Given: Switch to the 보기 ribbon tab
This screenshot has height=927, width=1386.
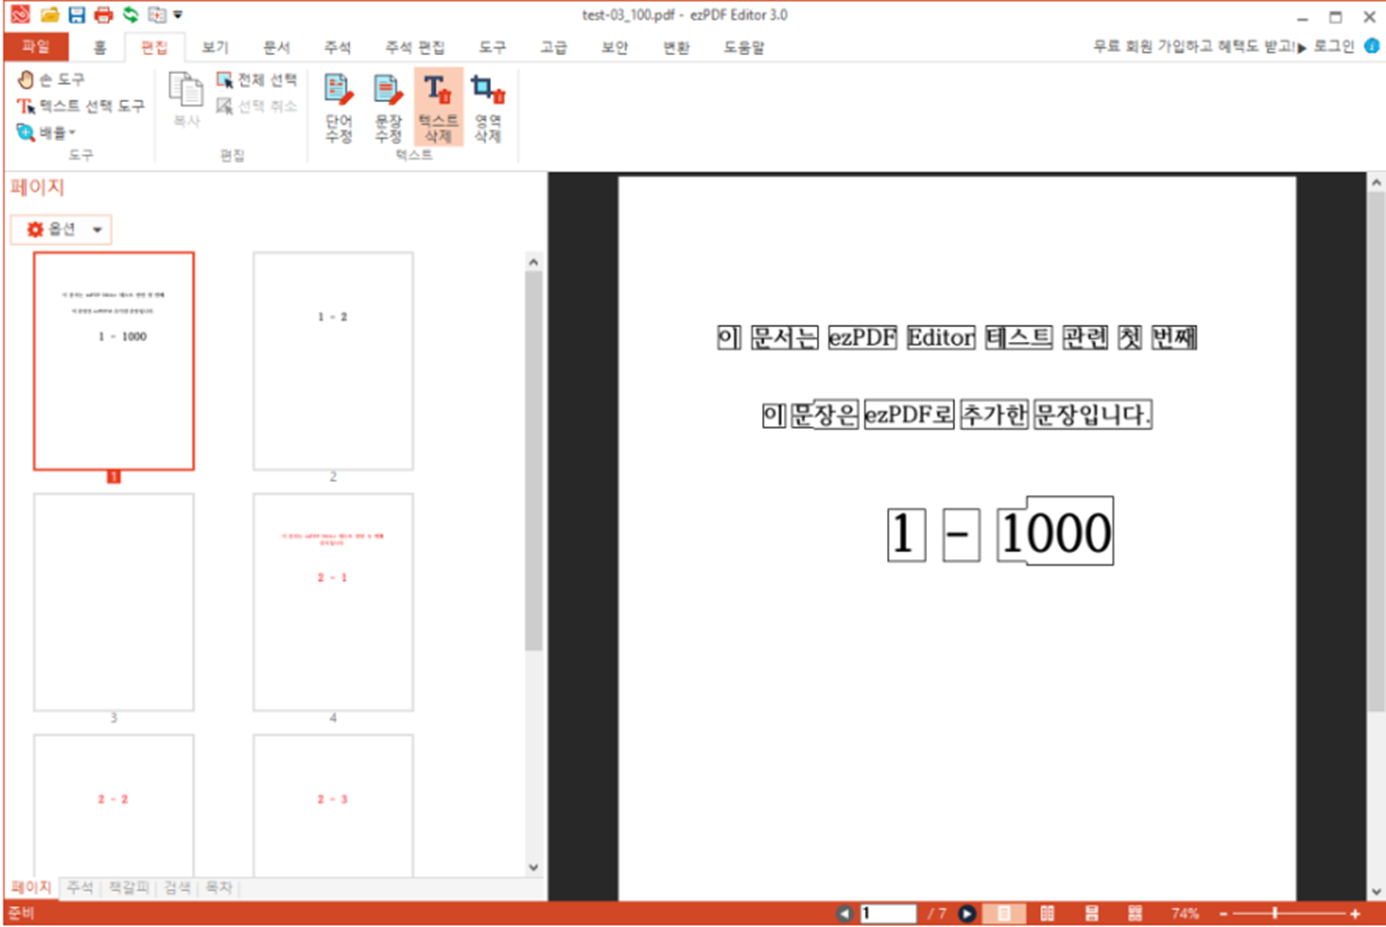Looking at the screenshot, I should pos(215,47).
